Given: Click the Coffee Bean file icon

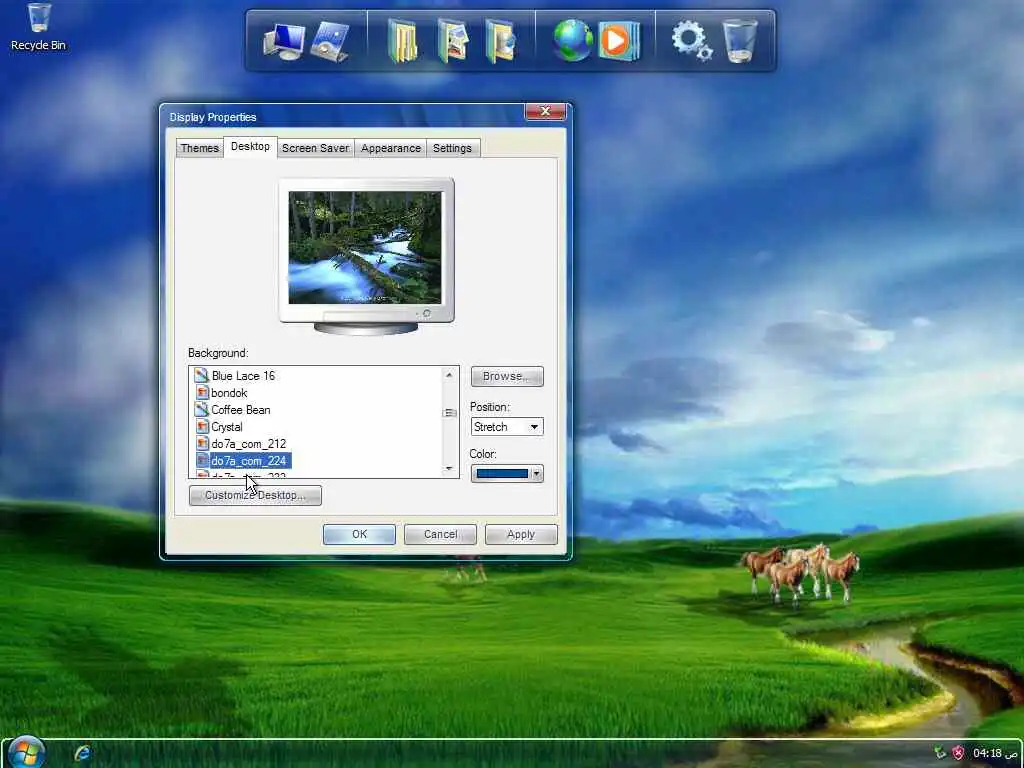Looking at the screenshot, I should 201,409.
